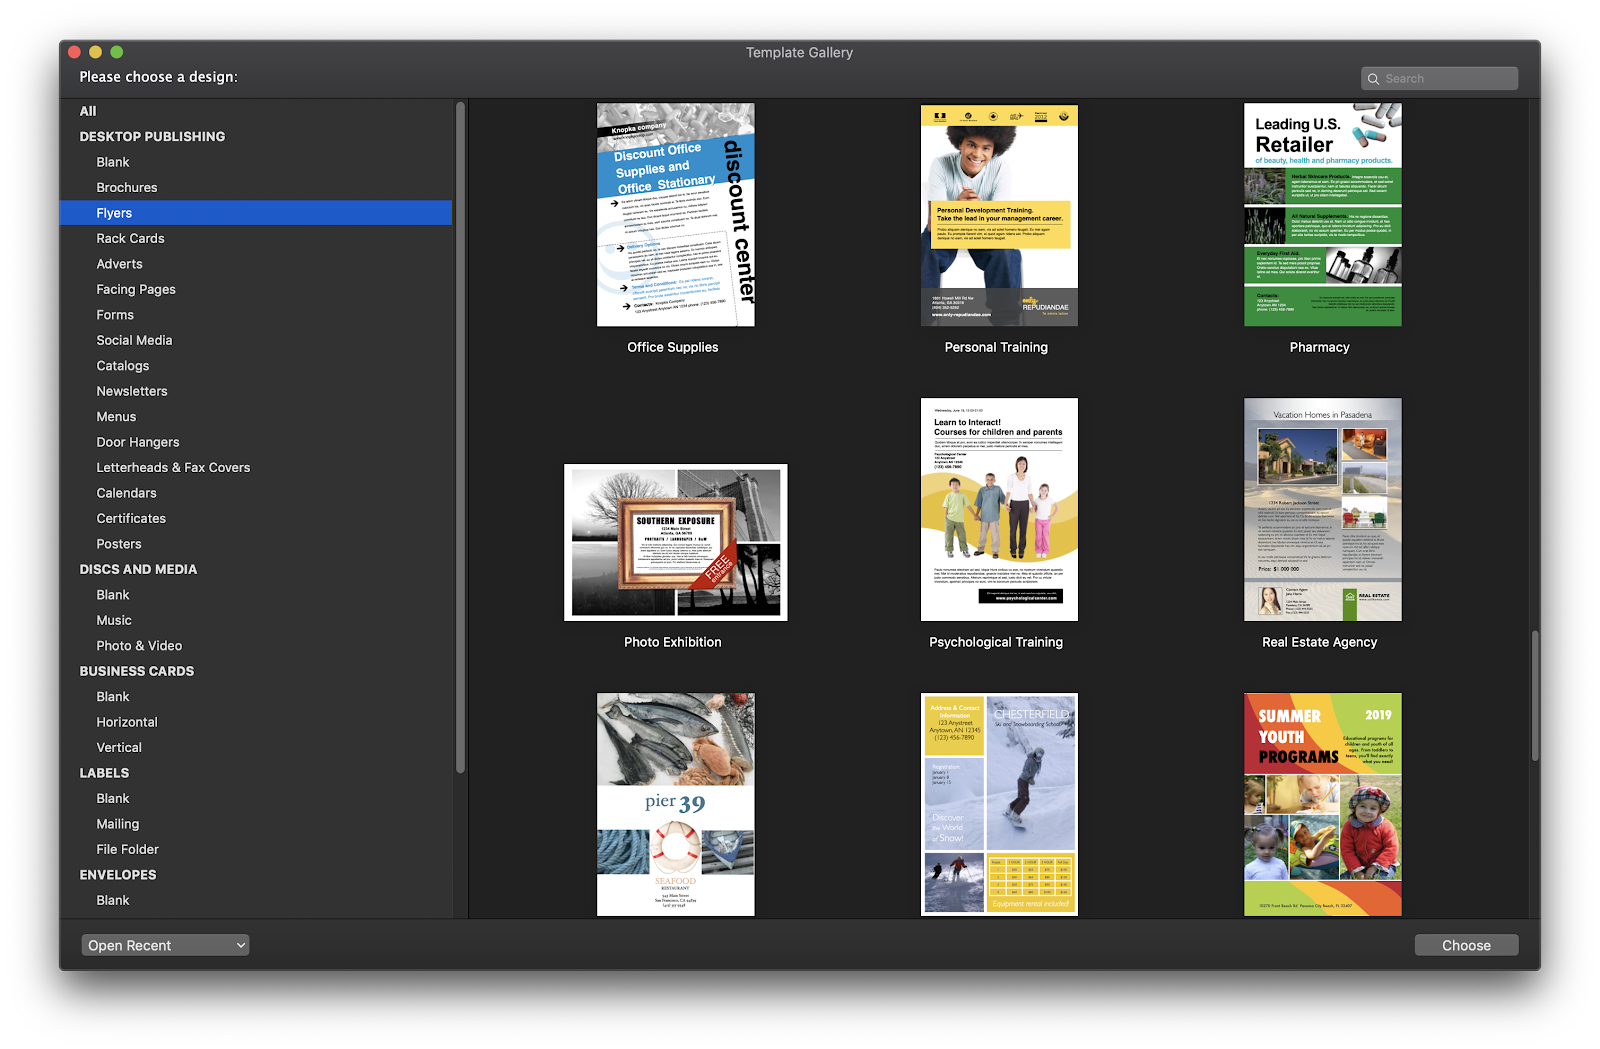Zoom the Template Gallery window
The width and height of the screenshot is (1600, 1049).
click(116, 52)
